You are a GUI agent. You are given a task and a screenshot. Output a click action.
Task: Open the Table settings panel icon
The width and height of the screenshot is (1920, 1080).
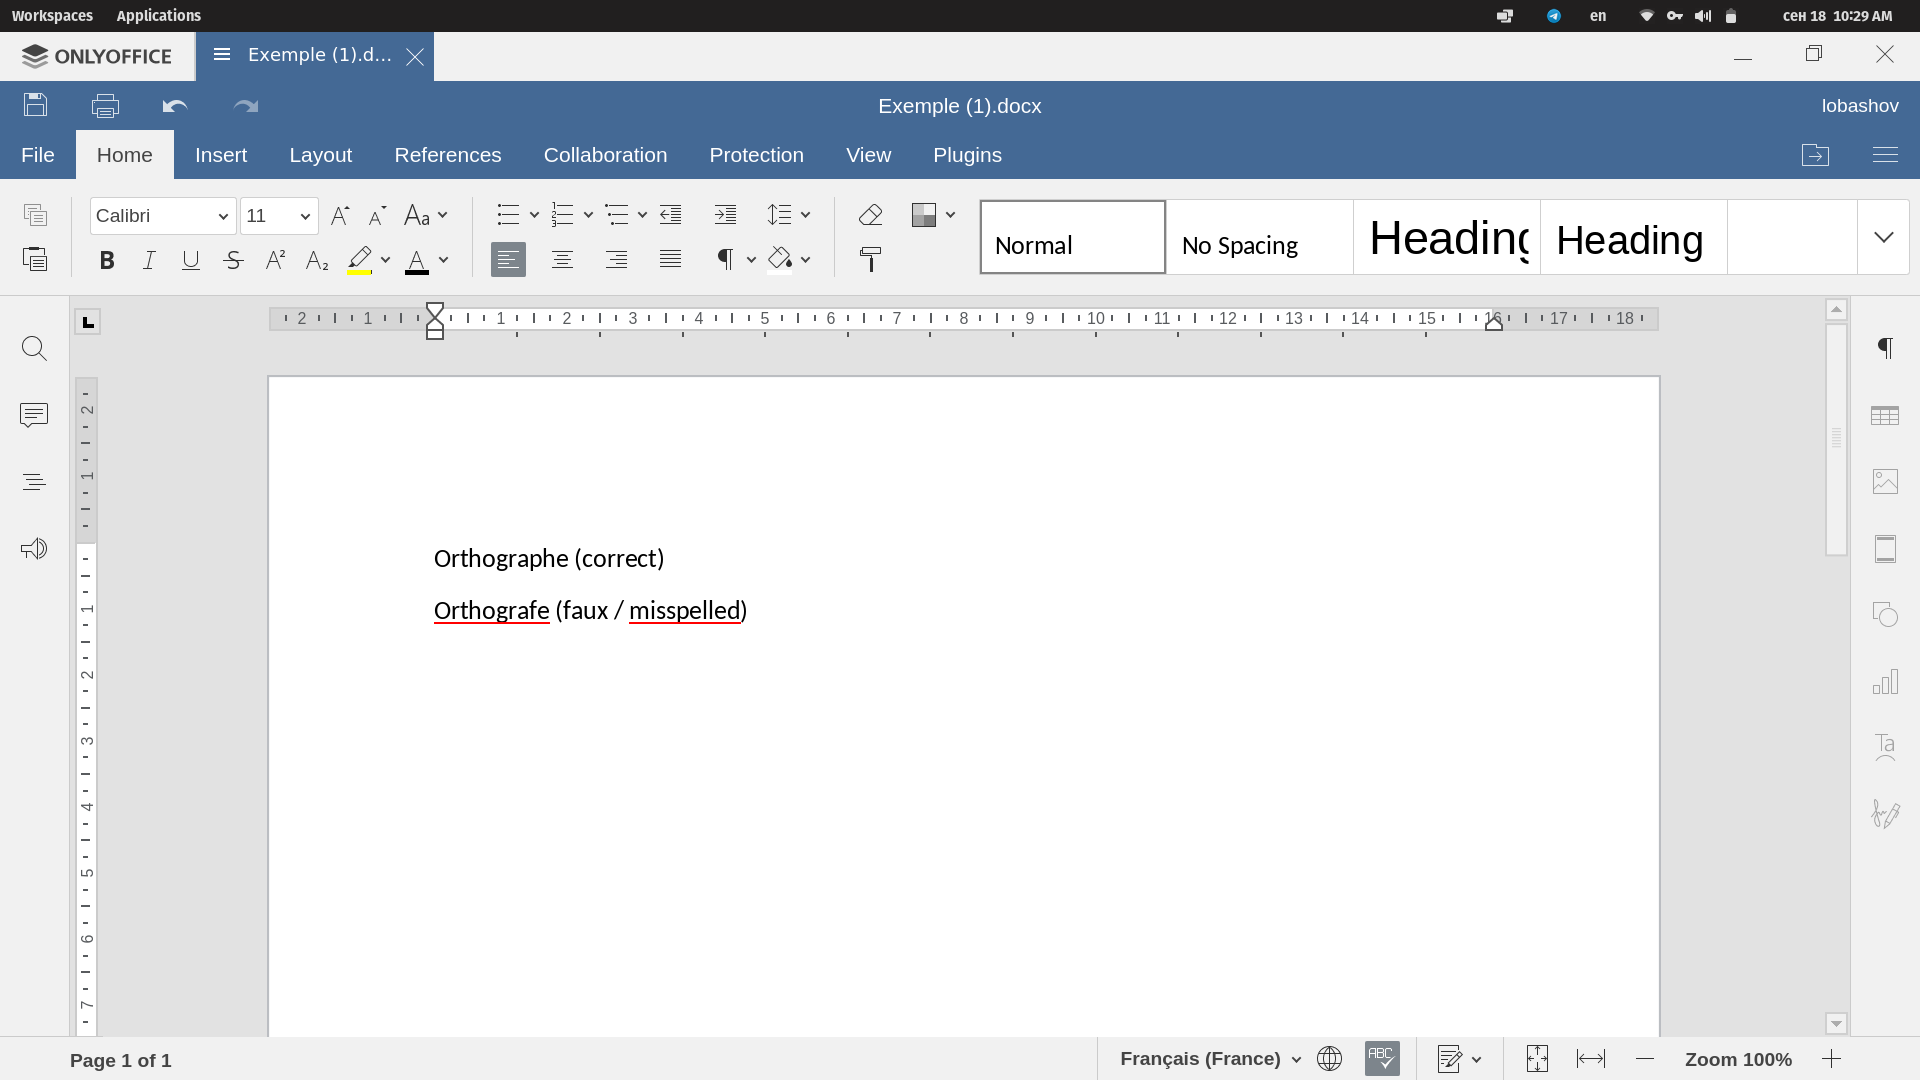pos(1886,414)
